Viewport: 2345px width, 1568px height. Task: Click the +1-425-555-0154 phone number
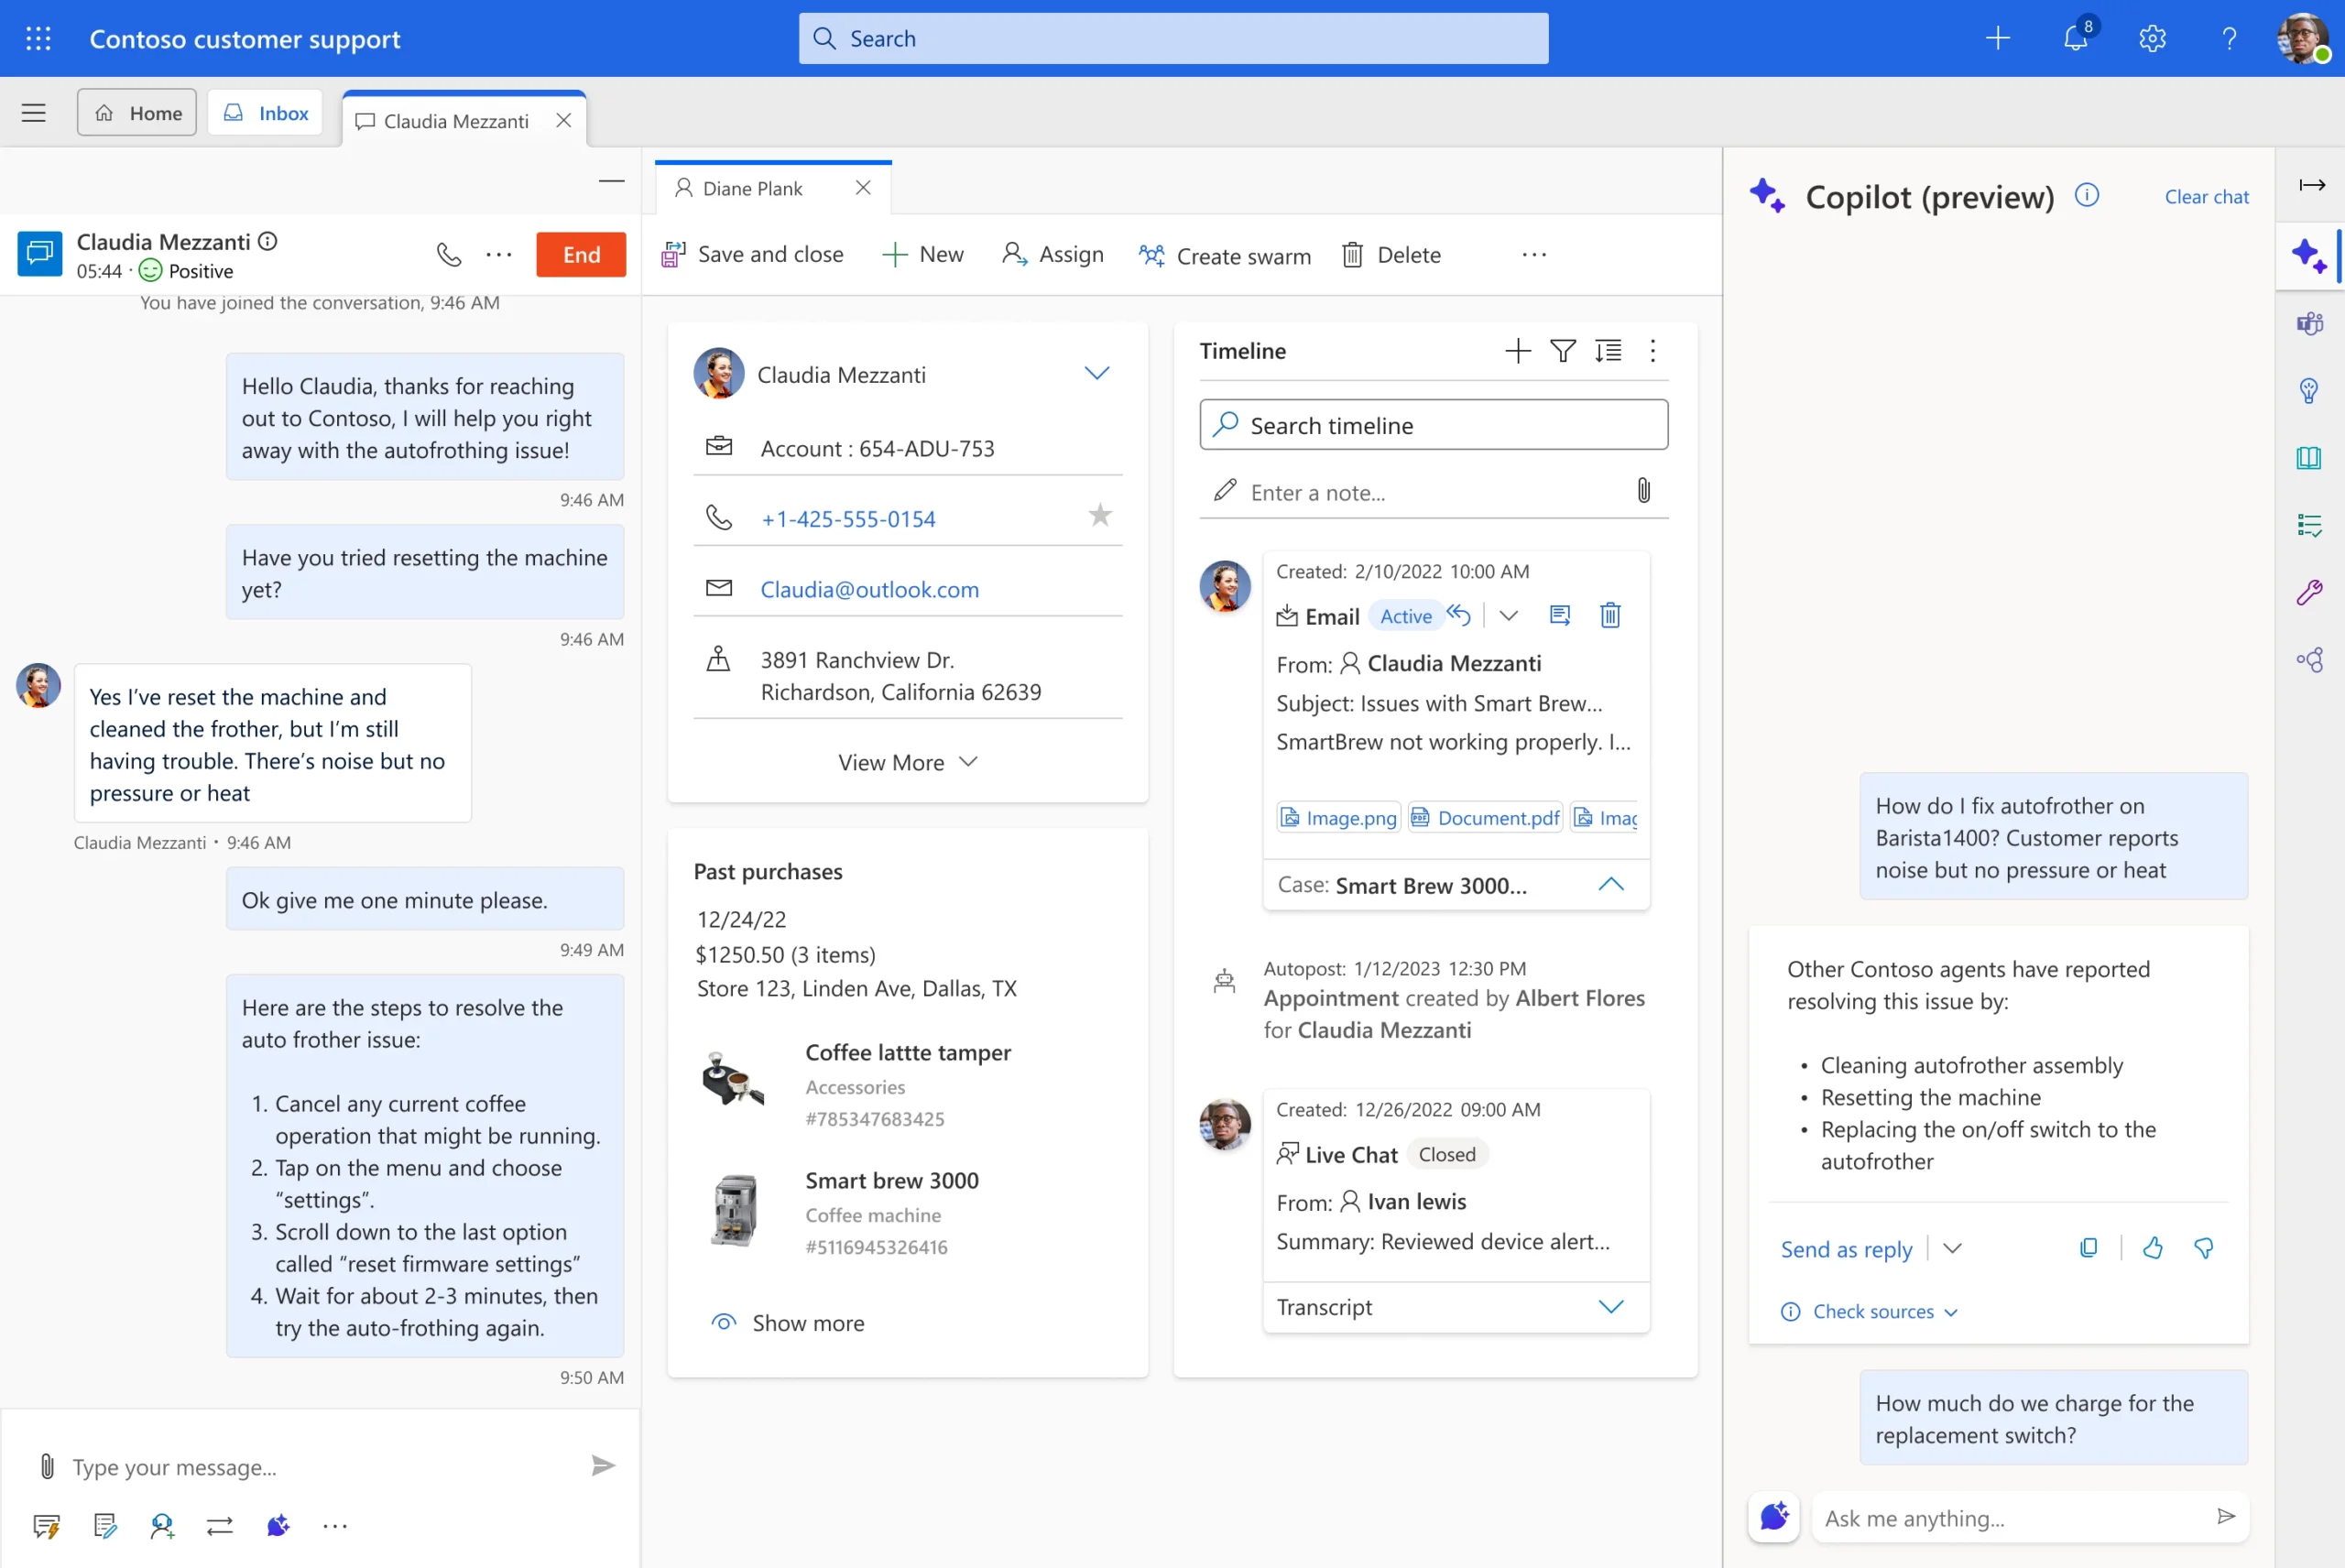(847, 518)
